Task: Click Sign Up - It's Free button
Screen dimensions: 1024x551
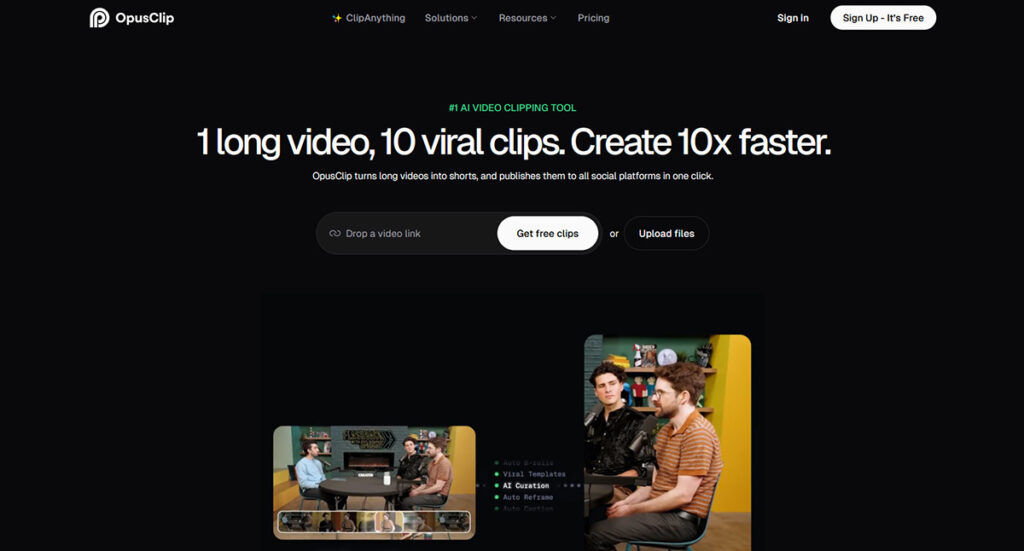Action: 883,18
